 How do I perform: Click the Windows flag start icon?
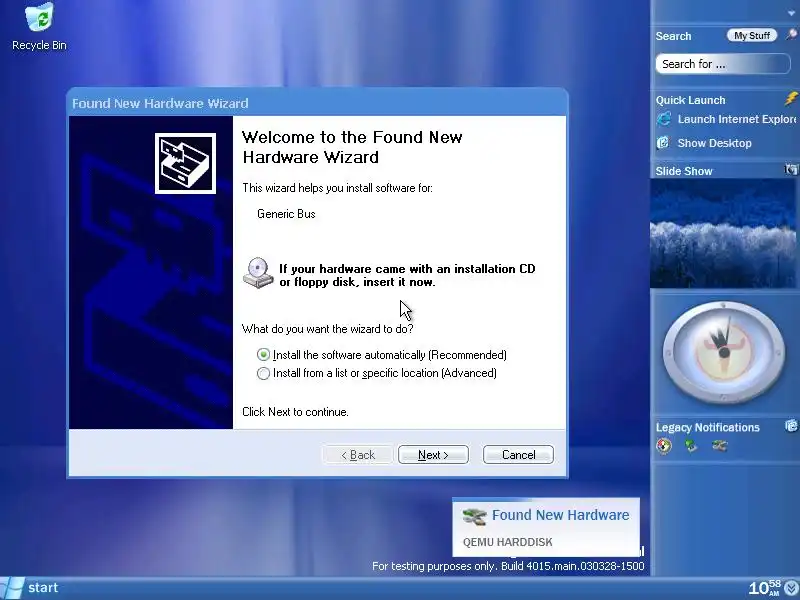point(11,588)
